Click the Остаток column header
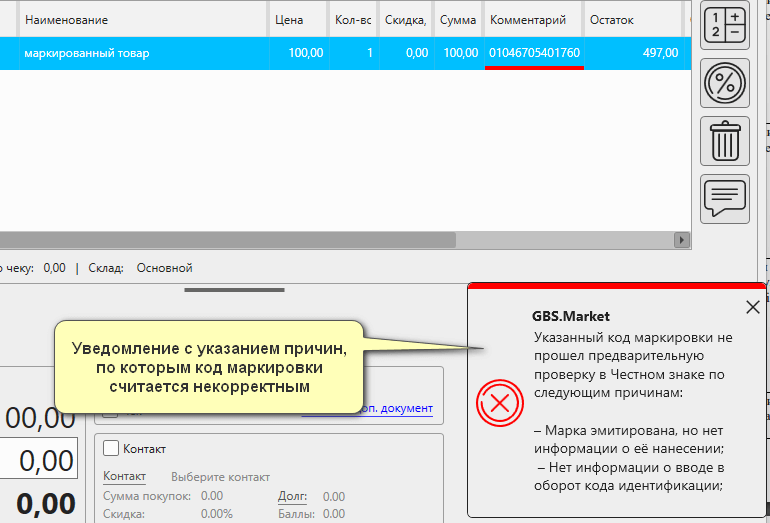The width and height of the screenshot is (770, 523). coord(612,20)
